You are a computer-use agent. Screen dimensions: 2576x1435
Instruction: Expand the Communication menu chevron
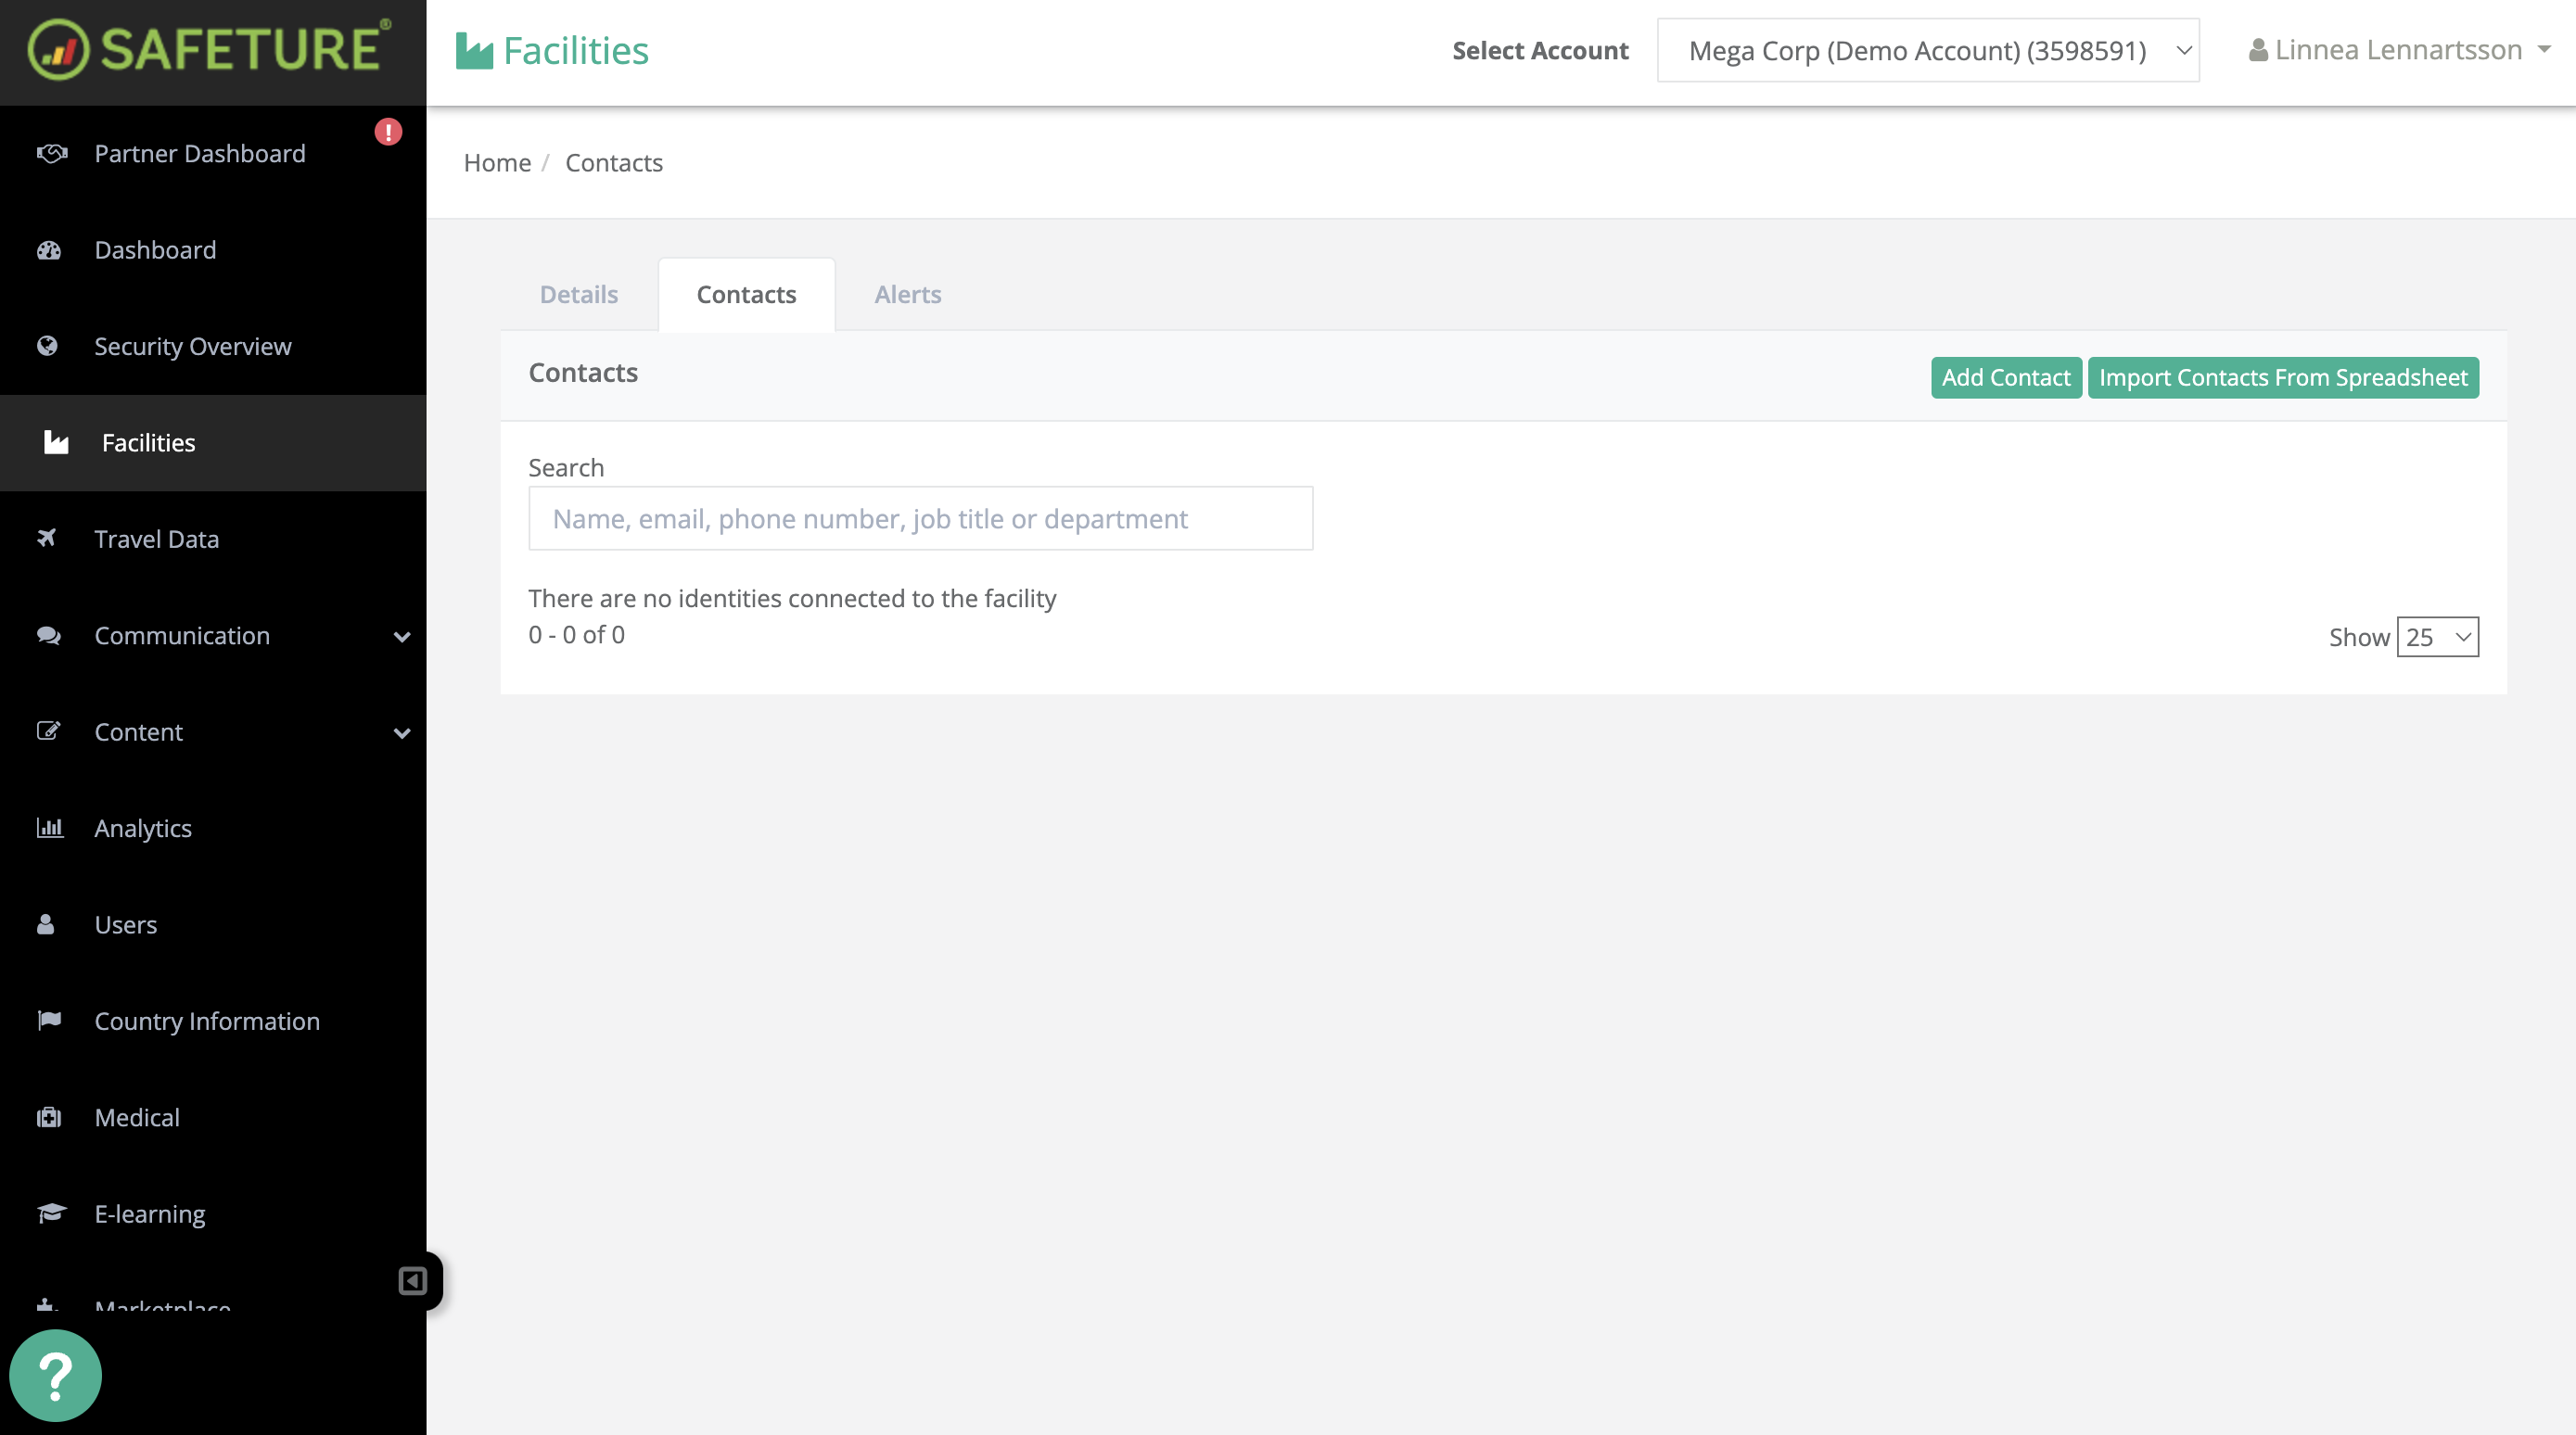coord(403,636)
